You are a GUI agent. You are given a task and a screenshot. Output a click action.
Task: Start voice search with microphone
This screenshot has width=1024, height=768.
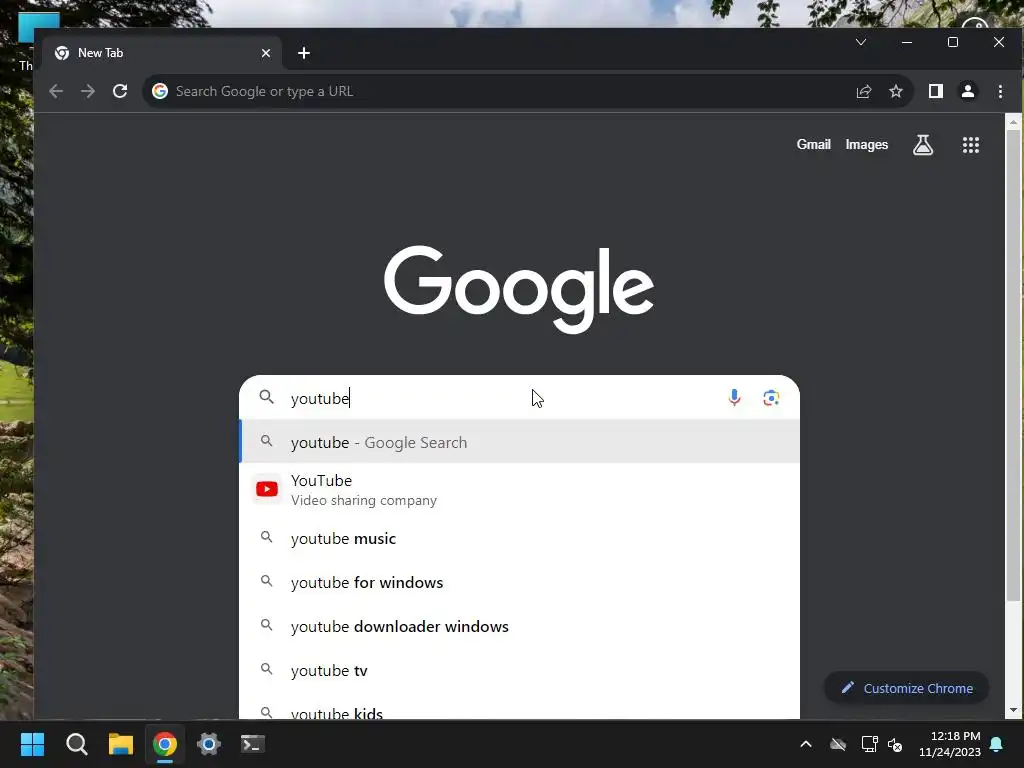tap(734, 398)
